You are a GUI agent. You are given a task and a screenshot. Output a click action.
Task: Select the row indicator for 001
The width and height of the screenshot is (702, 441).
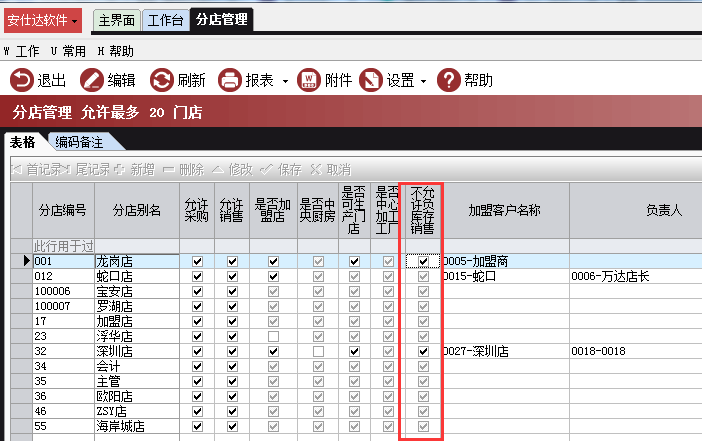21,261
